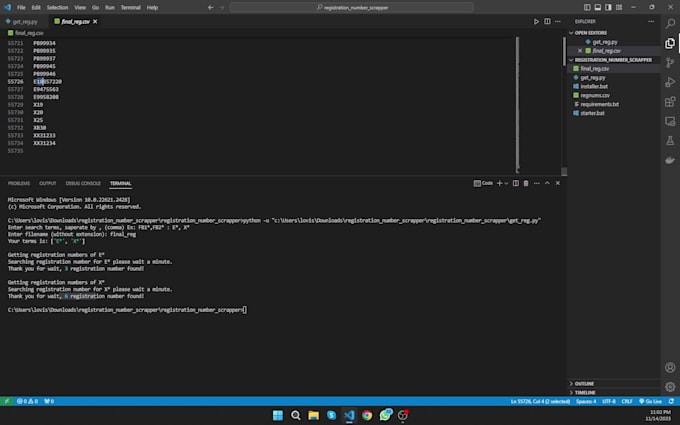Open Explorer Views and More Actions
This screenshot has width=680, height=425.
[651, 21]
